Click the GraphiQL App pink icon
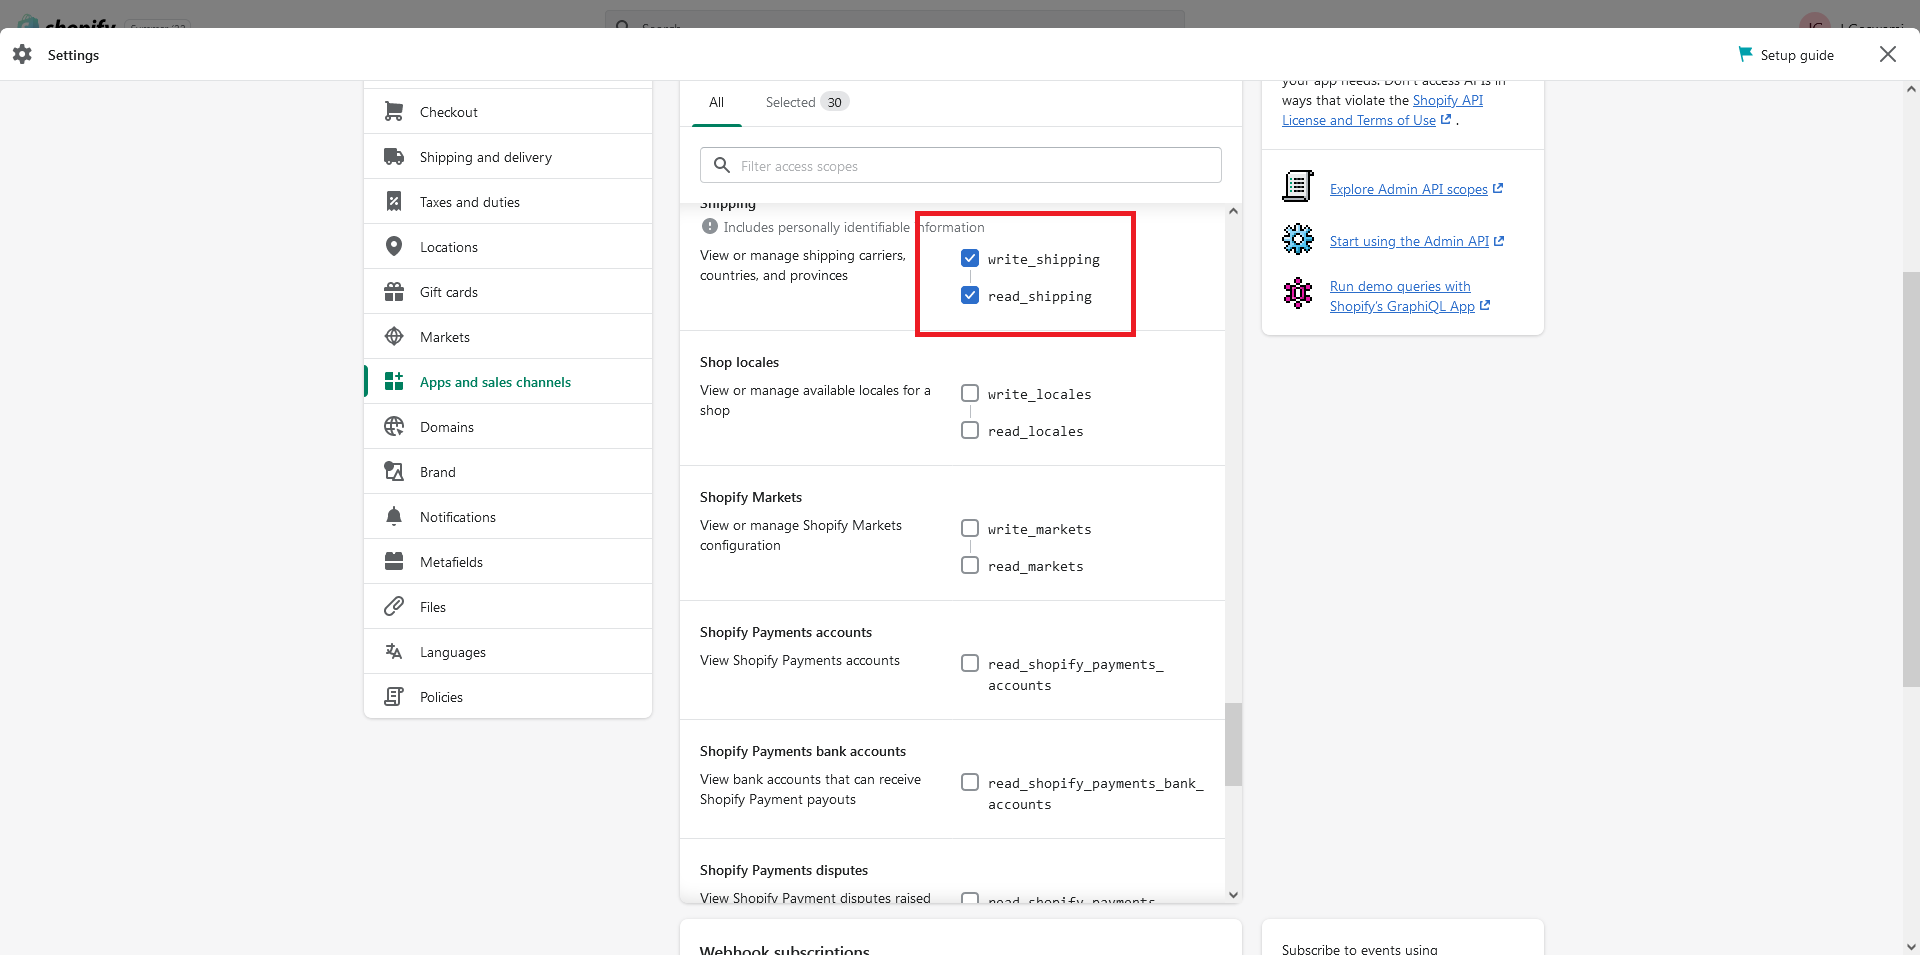 (x=1298, y=293)
